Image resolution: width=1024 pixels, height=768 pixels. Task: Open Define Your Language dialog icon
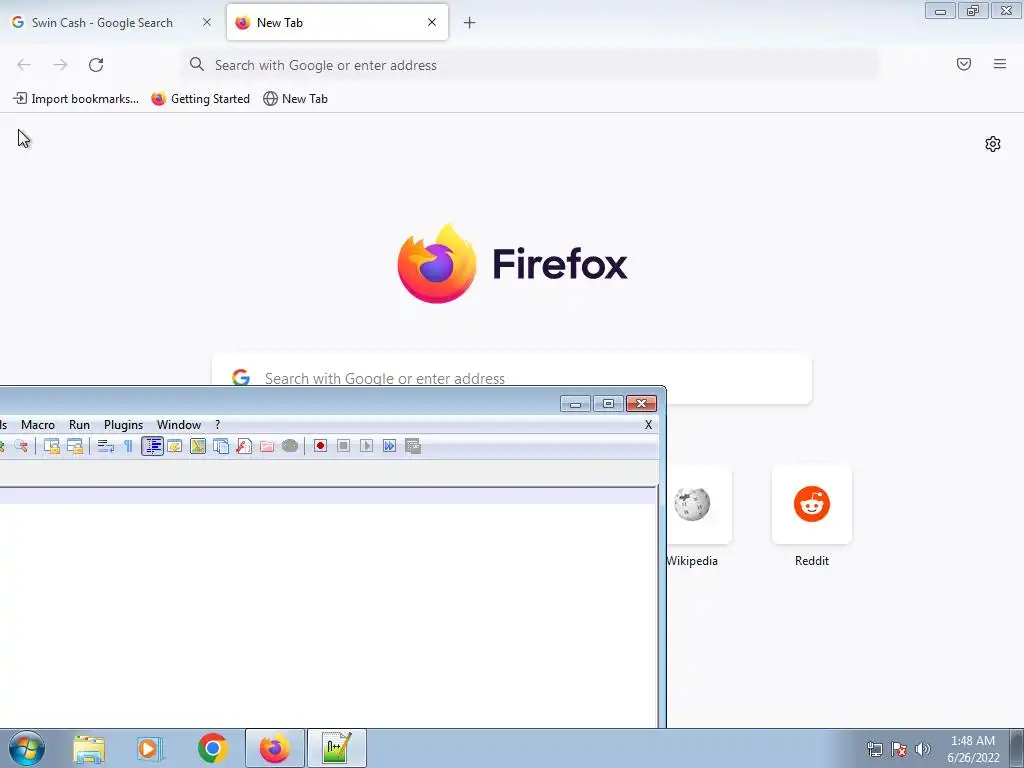(174, 446)
